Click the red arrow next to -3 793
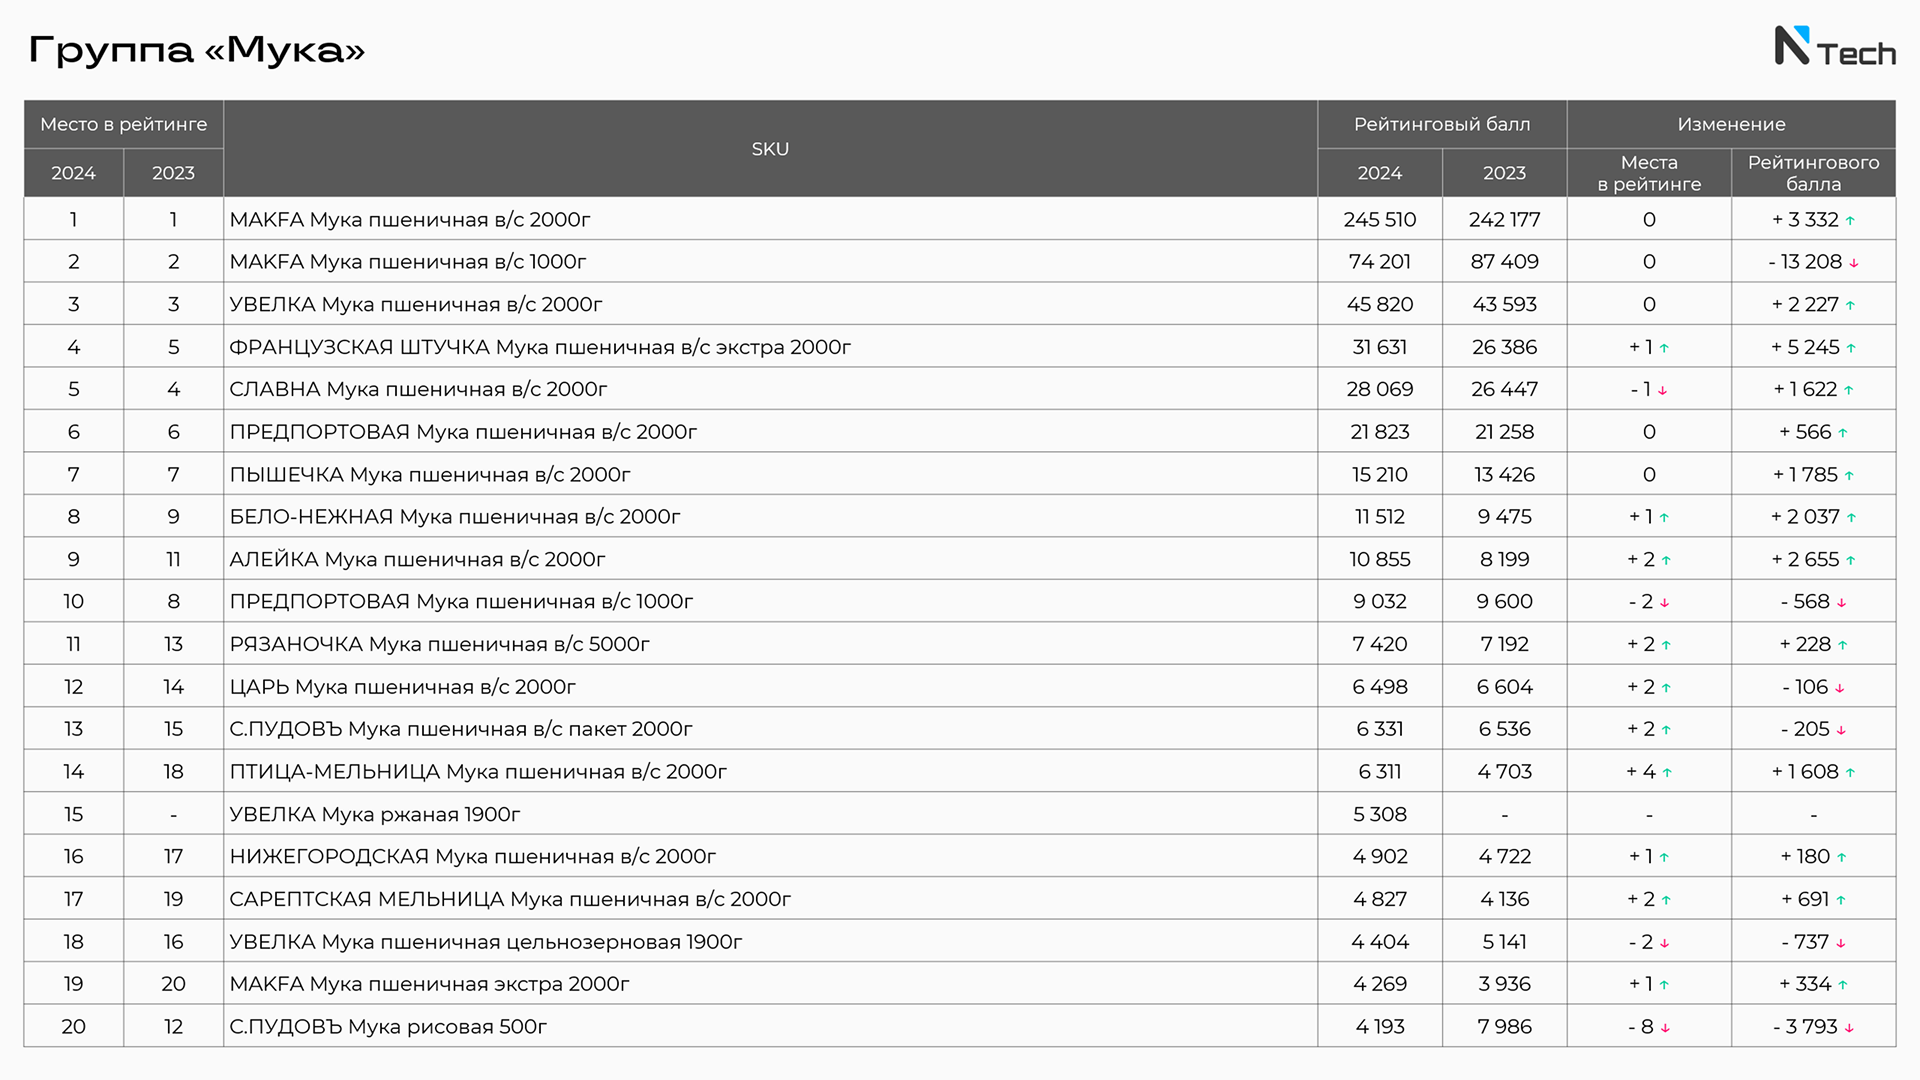 point(1849,1028)
